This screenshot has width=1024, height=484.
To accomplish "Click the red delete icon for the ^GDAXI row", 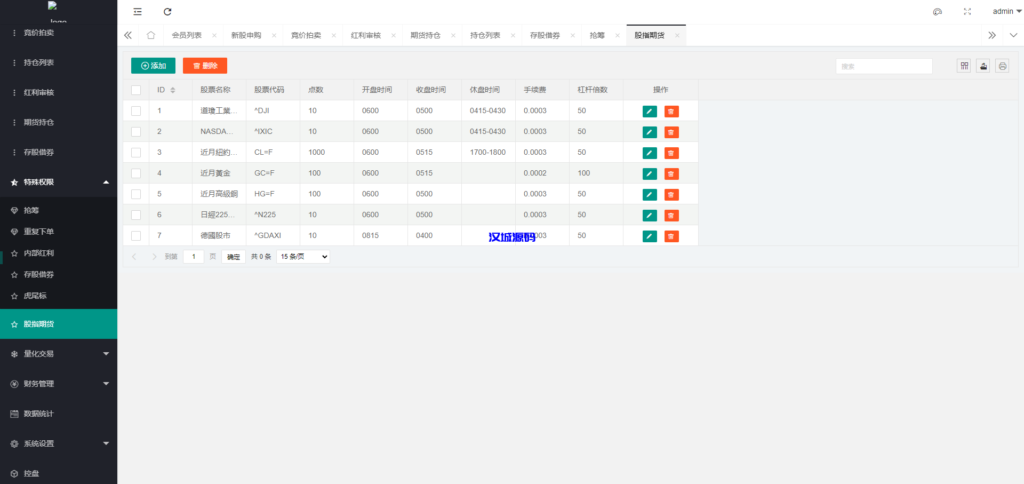I will pos(671,236).
